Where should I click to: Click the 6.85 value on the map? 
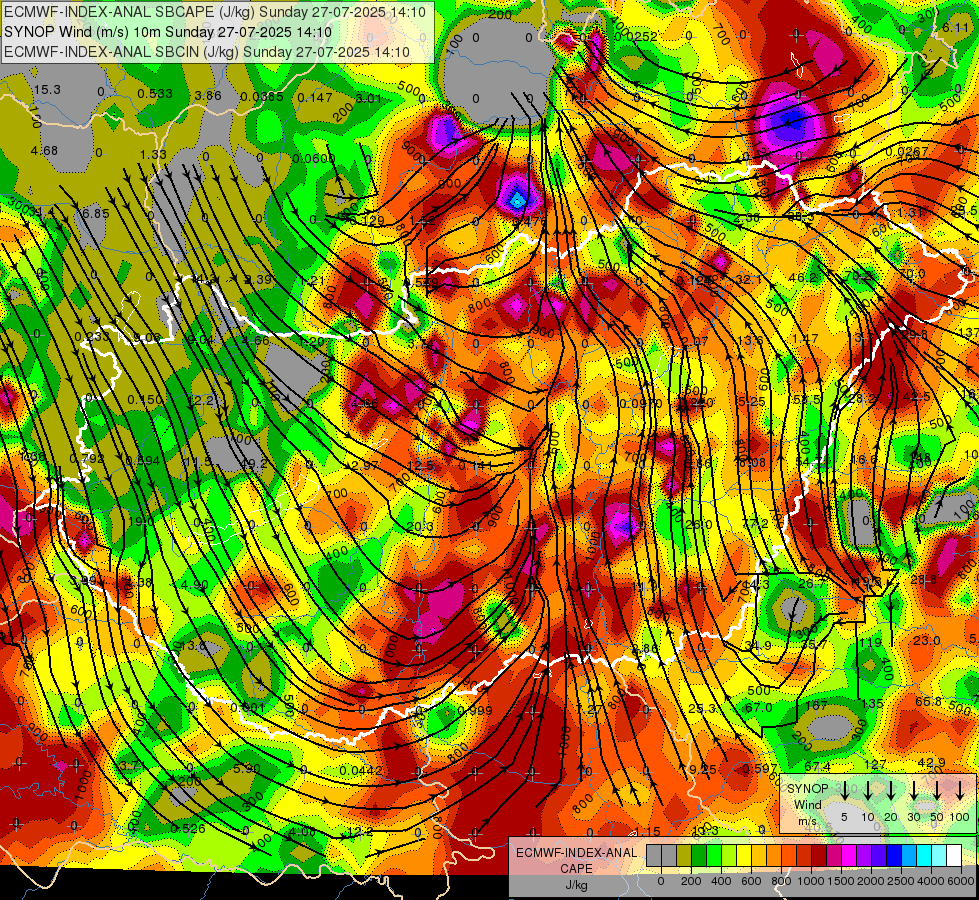click(x=96, y=214)
